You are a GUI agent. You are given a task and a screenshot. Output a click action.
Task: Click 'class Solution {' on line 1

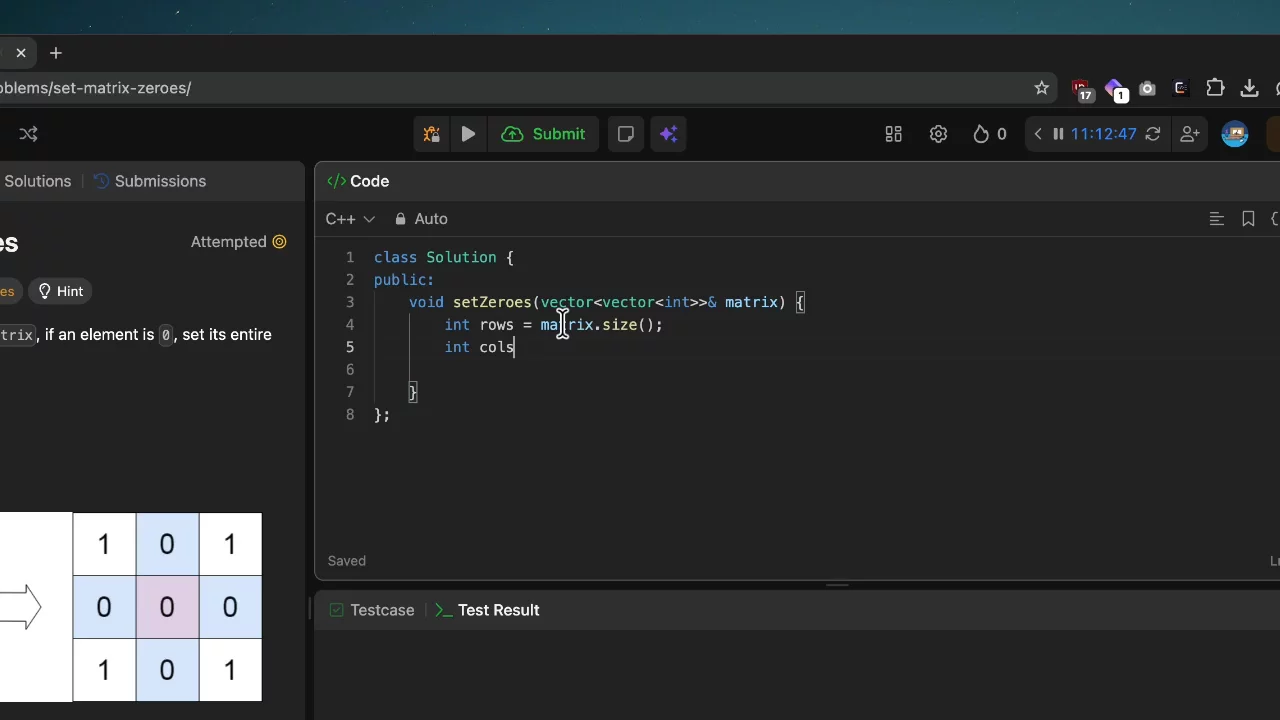pyautogui.click(x=443, y=257)
